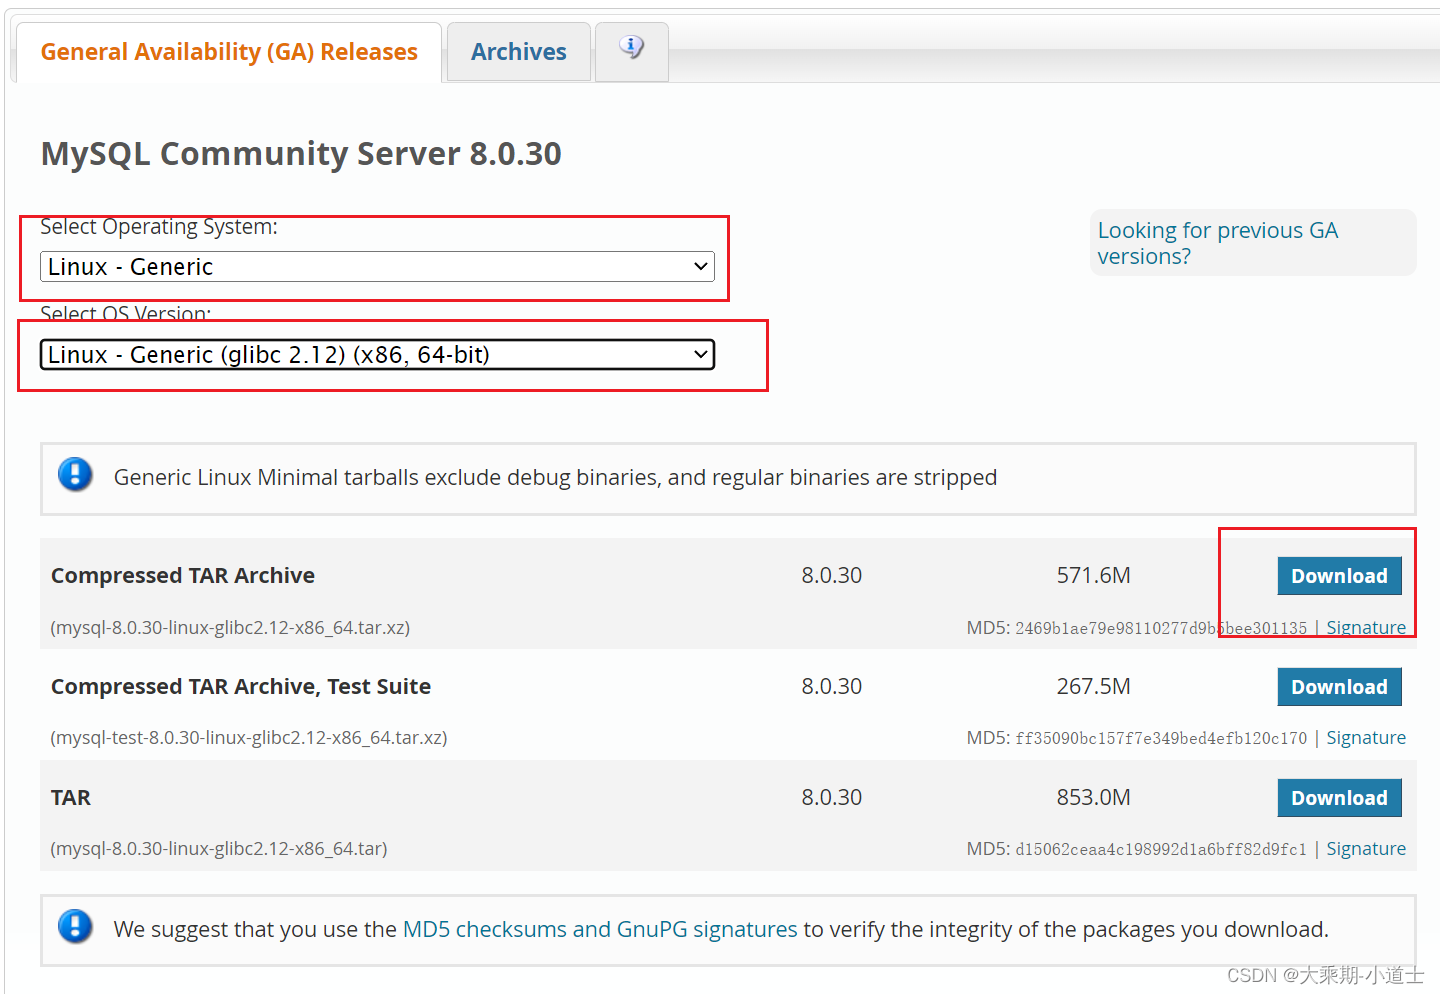Click version 8.0.30 in Test Suite row
The width and height of the screenshot is (1440, 994).
pos(831,687)
